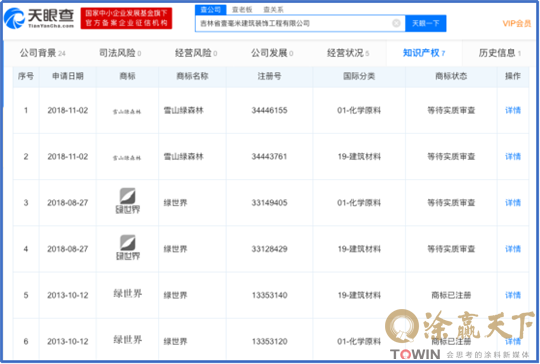The height and width of the screenshot is (364, 540).
Task: Select registration number 33149405
Action: (x=269, y=203)
